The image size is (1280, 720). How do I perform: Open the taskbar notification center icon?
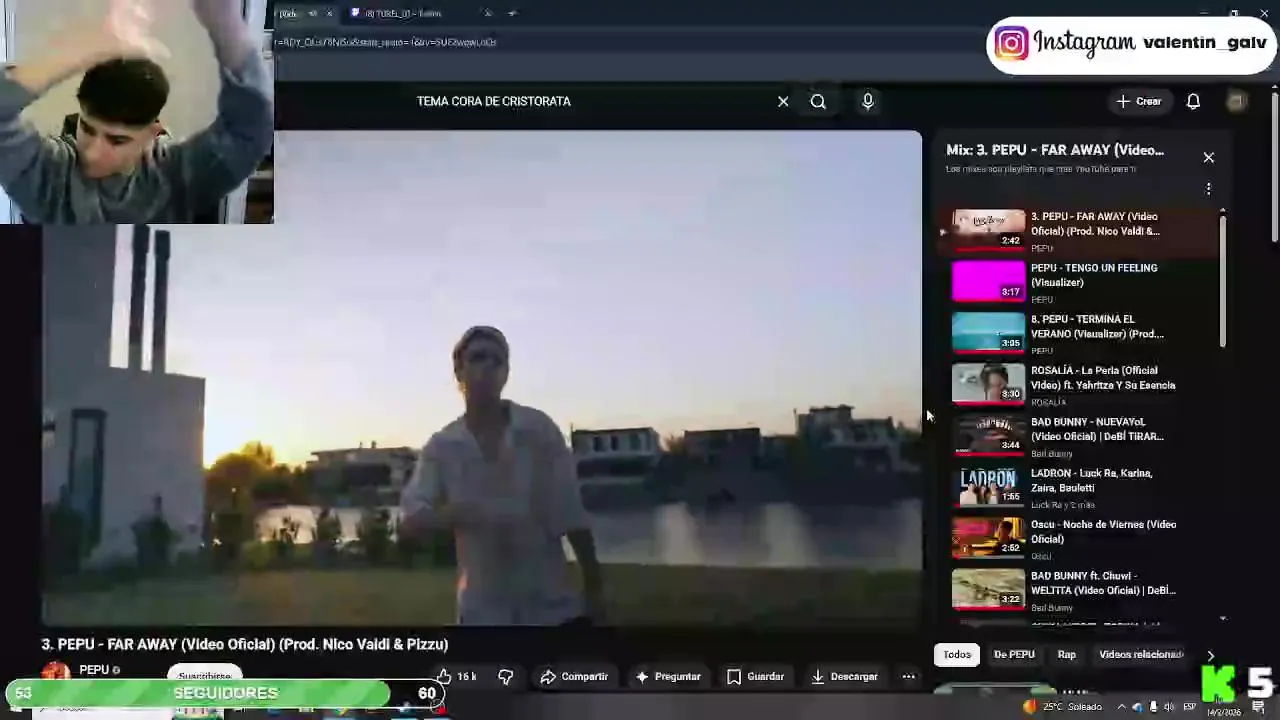(x=1259, y=708)
